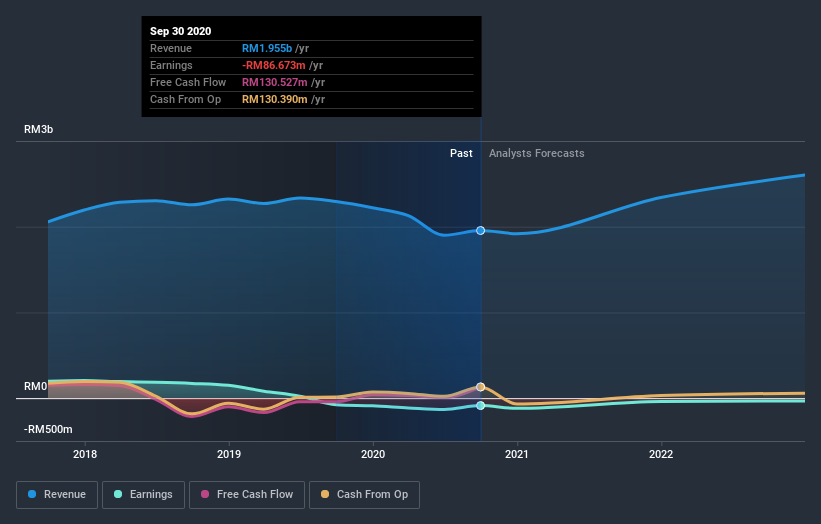Click the RM0 y-axis label
Image resolution: width=821 pixels, height=524 pixels.
(36, 386)
